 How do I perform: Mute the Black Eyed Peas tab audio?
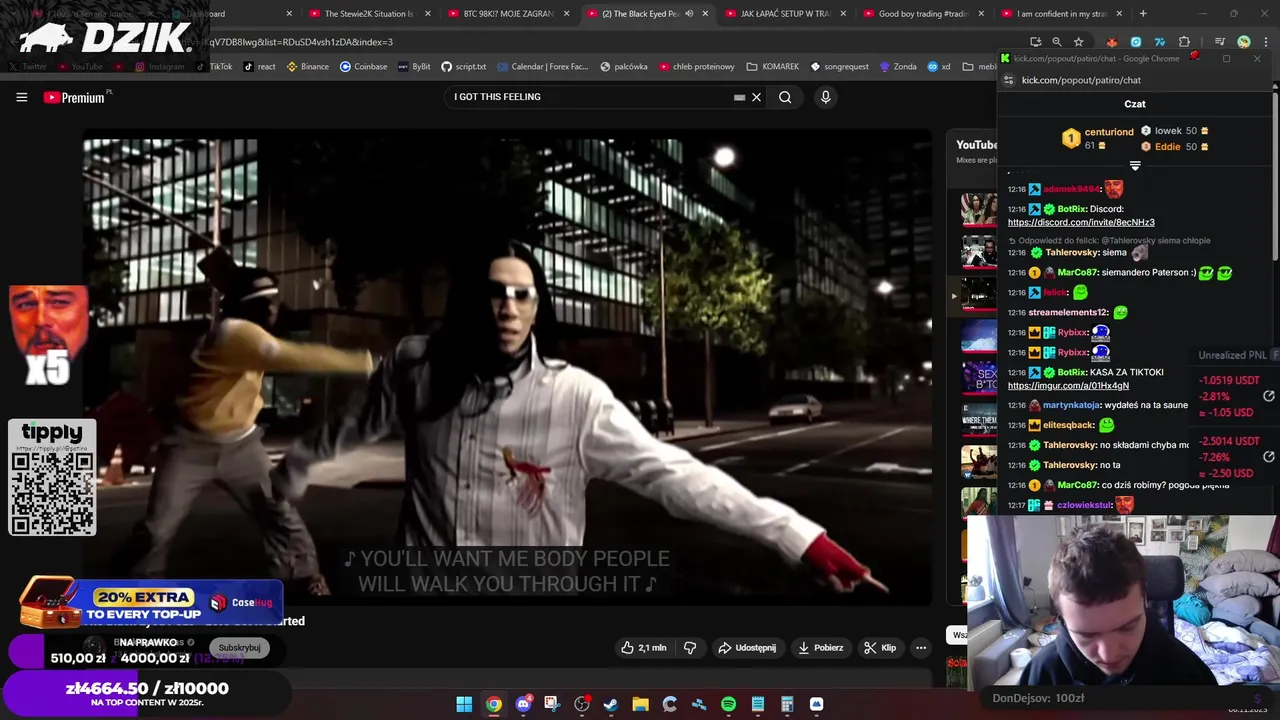(689, 14)
